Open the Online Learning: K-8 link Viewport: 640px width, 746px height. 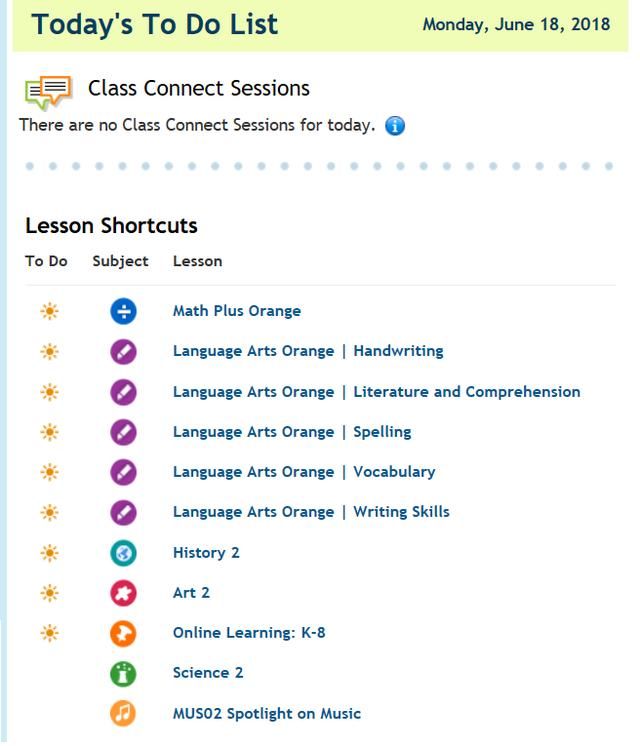coord(249,633)
